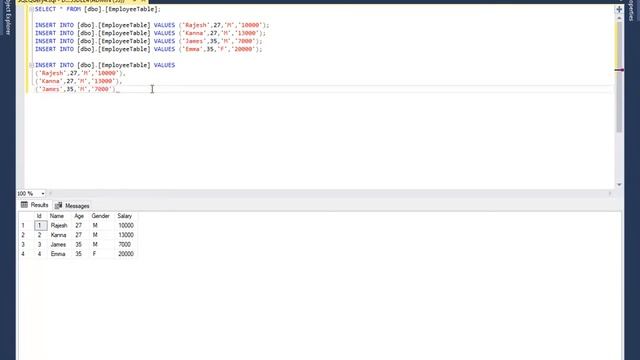Image resolution: width=640 pixels, height=360 pixels.
Task: Select the Id column header
Action: [x=39, y=216]
